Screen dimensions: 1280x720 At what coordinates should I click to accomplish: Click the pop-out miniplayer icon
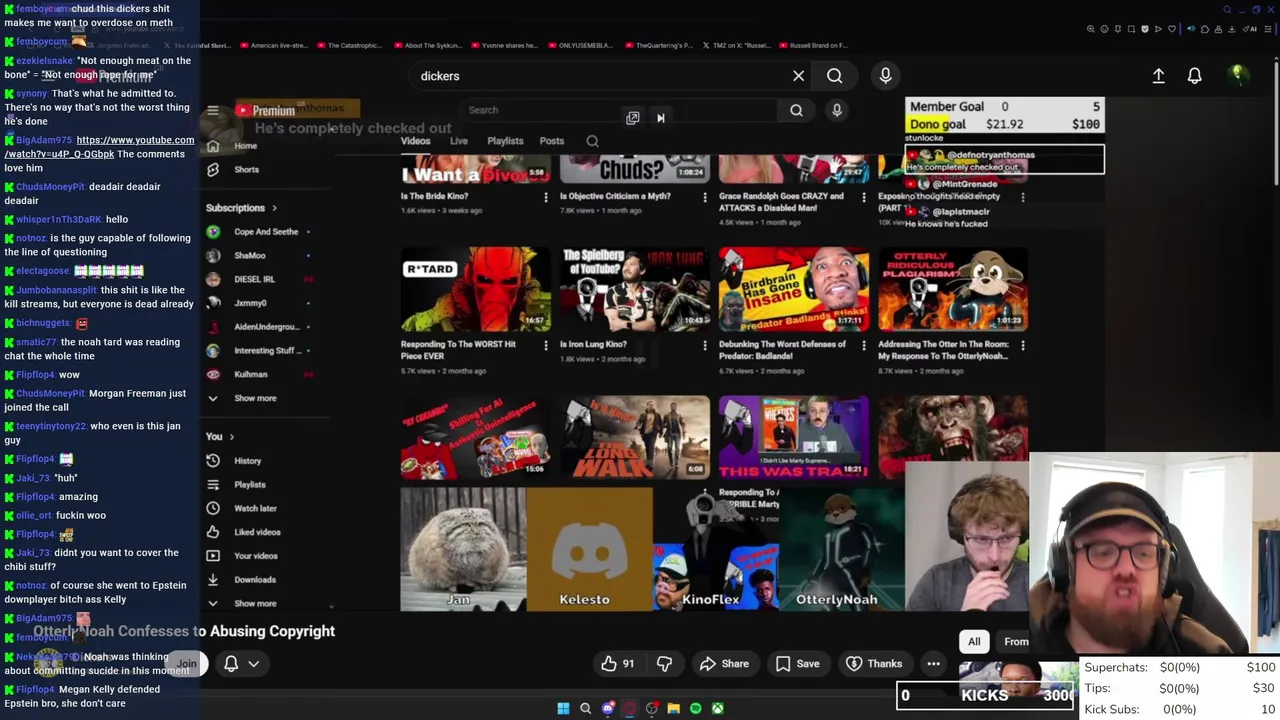(632, 118)
